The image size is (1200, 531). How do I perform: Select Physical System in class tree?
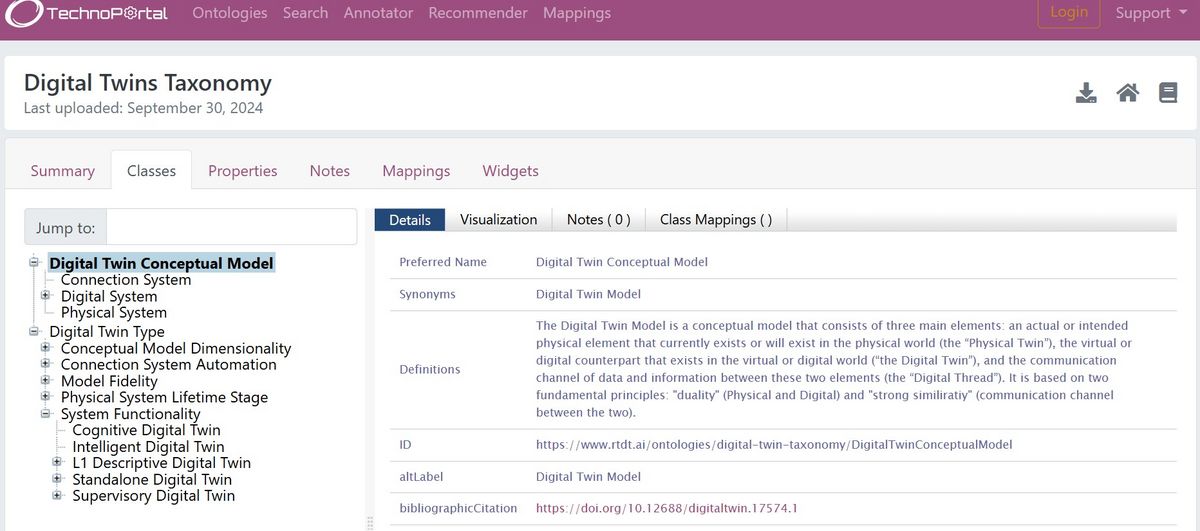click(x=113, y=312)
